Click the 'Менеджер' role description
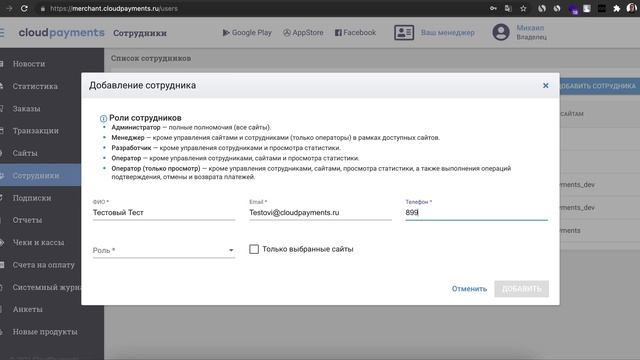 [x=276, y=138]
